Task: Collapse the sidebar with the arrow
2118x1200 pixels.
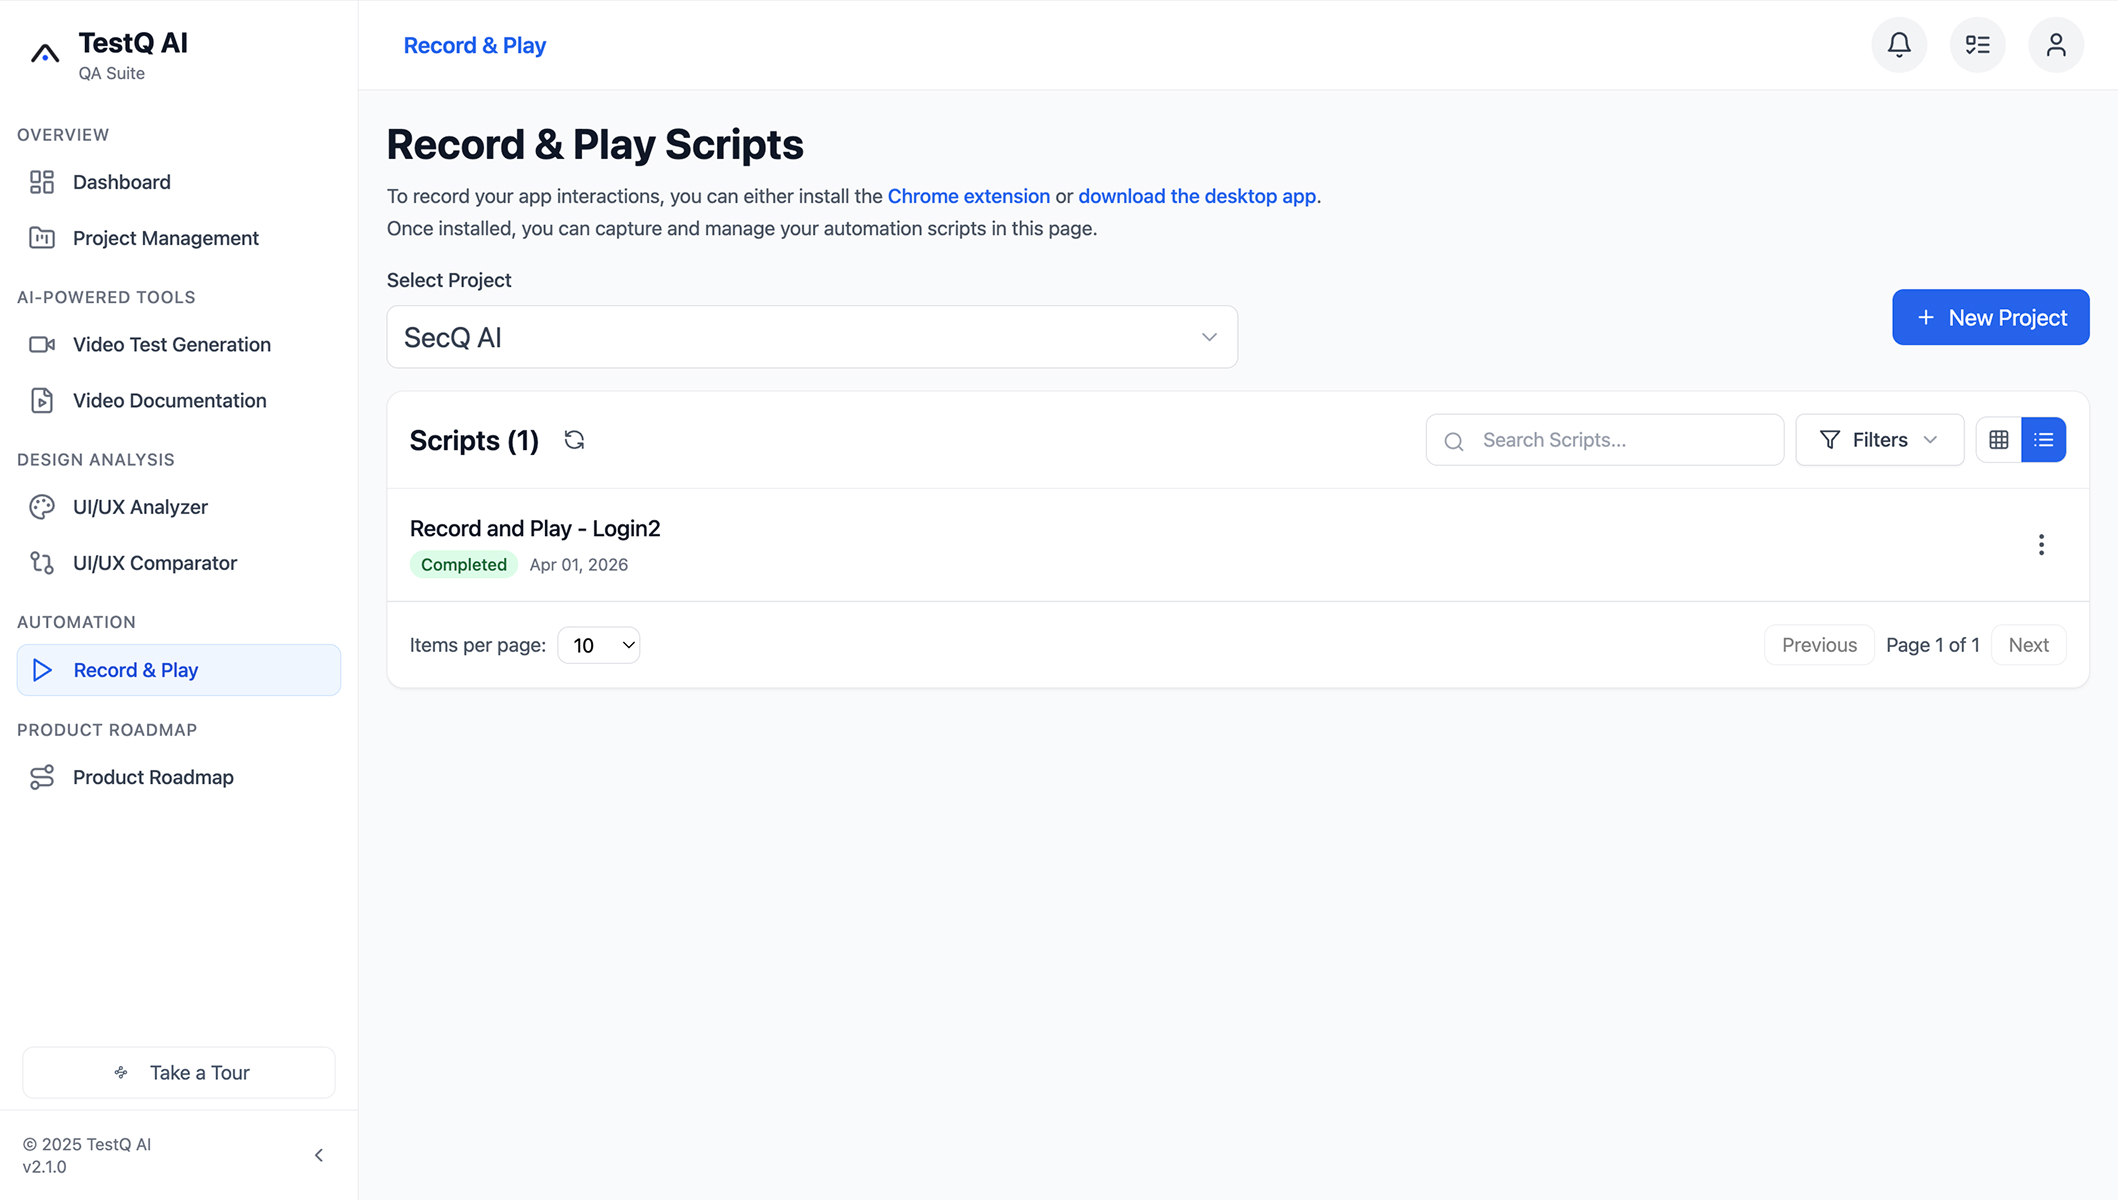Action: [x=319, y=1155]
